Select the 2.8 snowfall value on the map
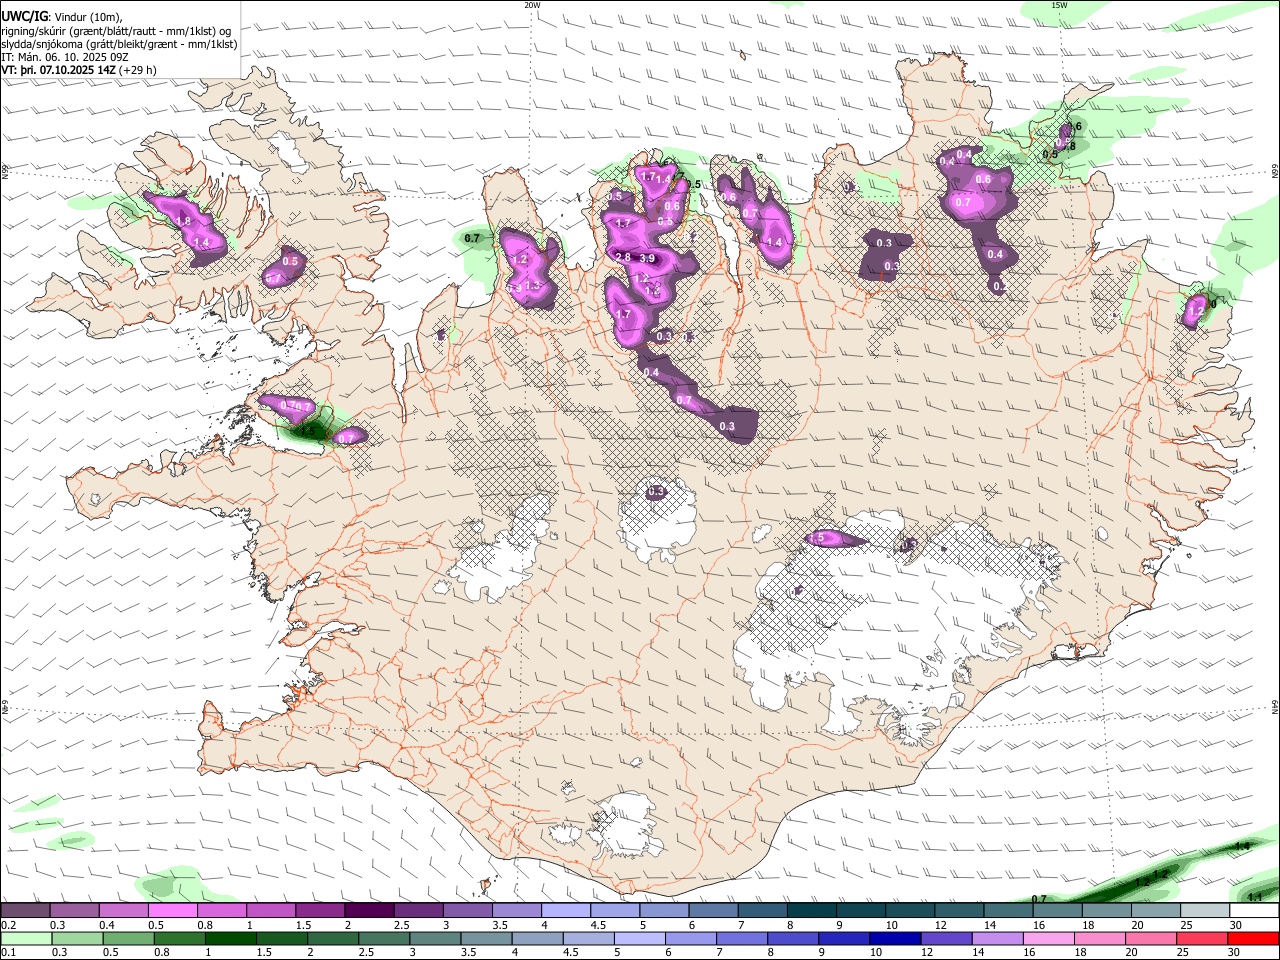 pos(622,257)
